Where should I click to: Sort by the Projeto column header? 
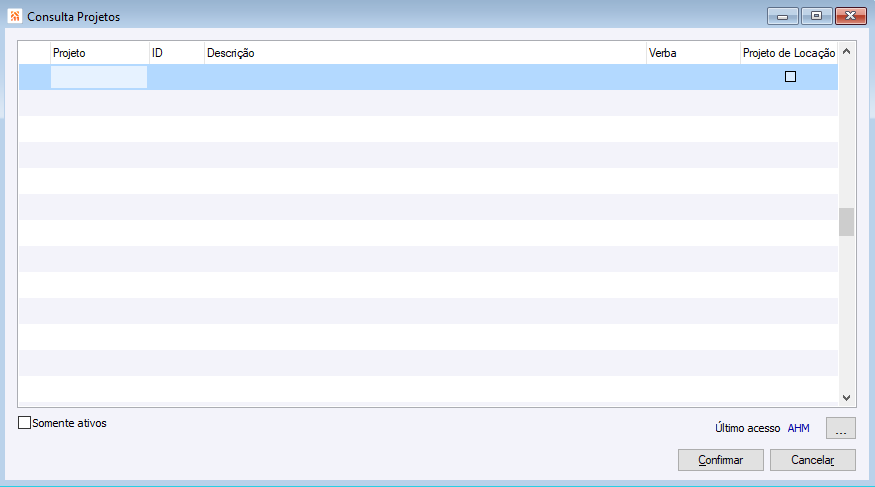tap(100, 53)
